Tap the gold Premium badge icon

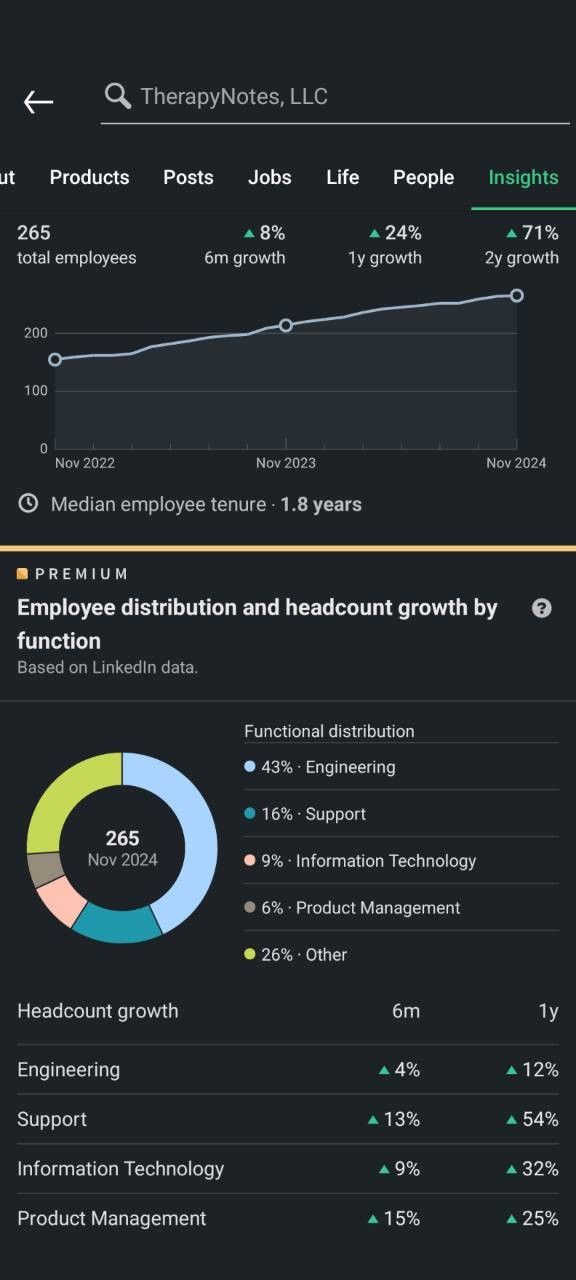[x=22, y=574]
